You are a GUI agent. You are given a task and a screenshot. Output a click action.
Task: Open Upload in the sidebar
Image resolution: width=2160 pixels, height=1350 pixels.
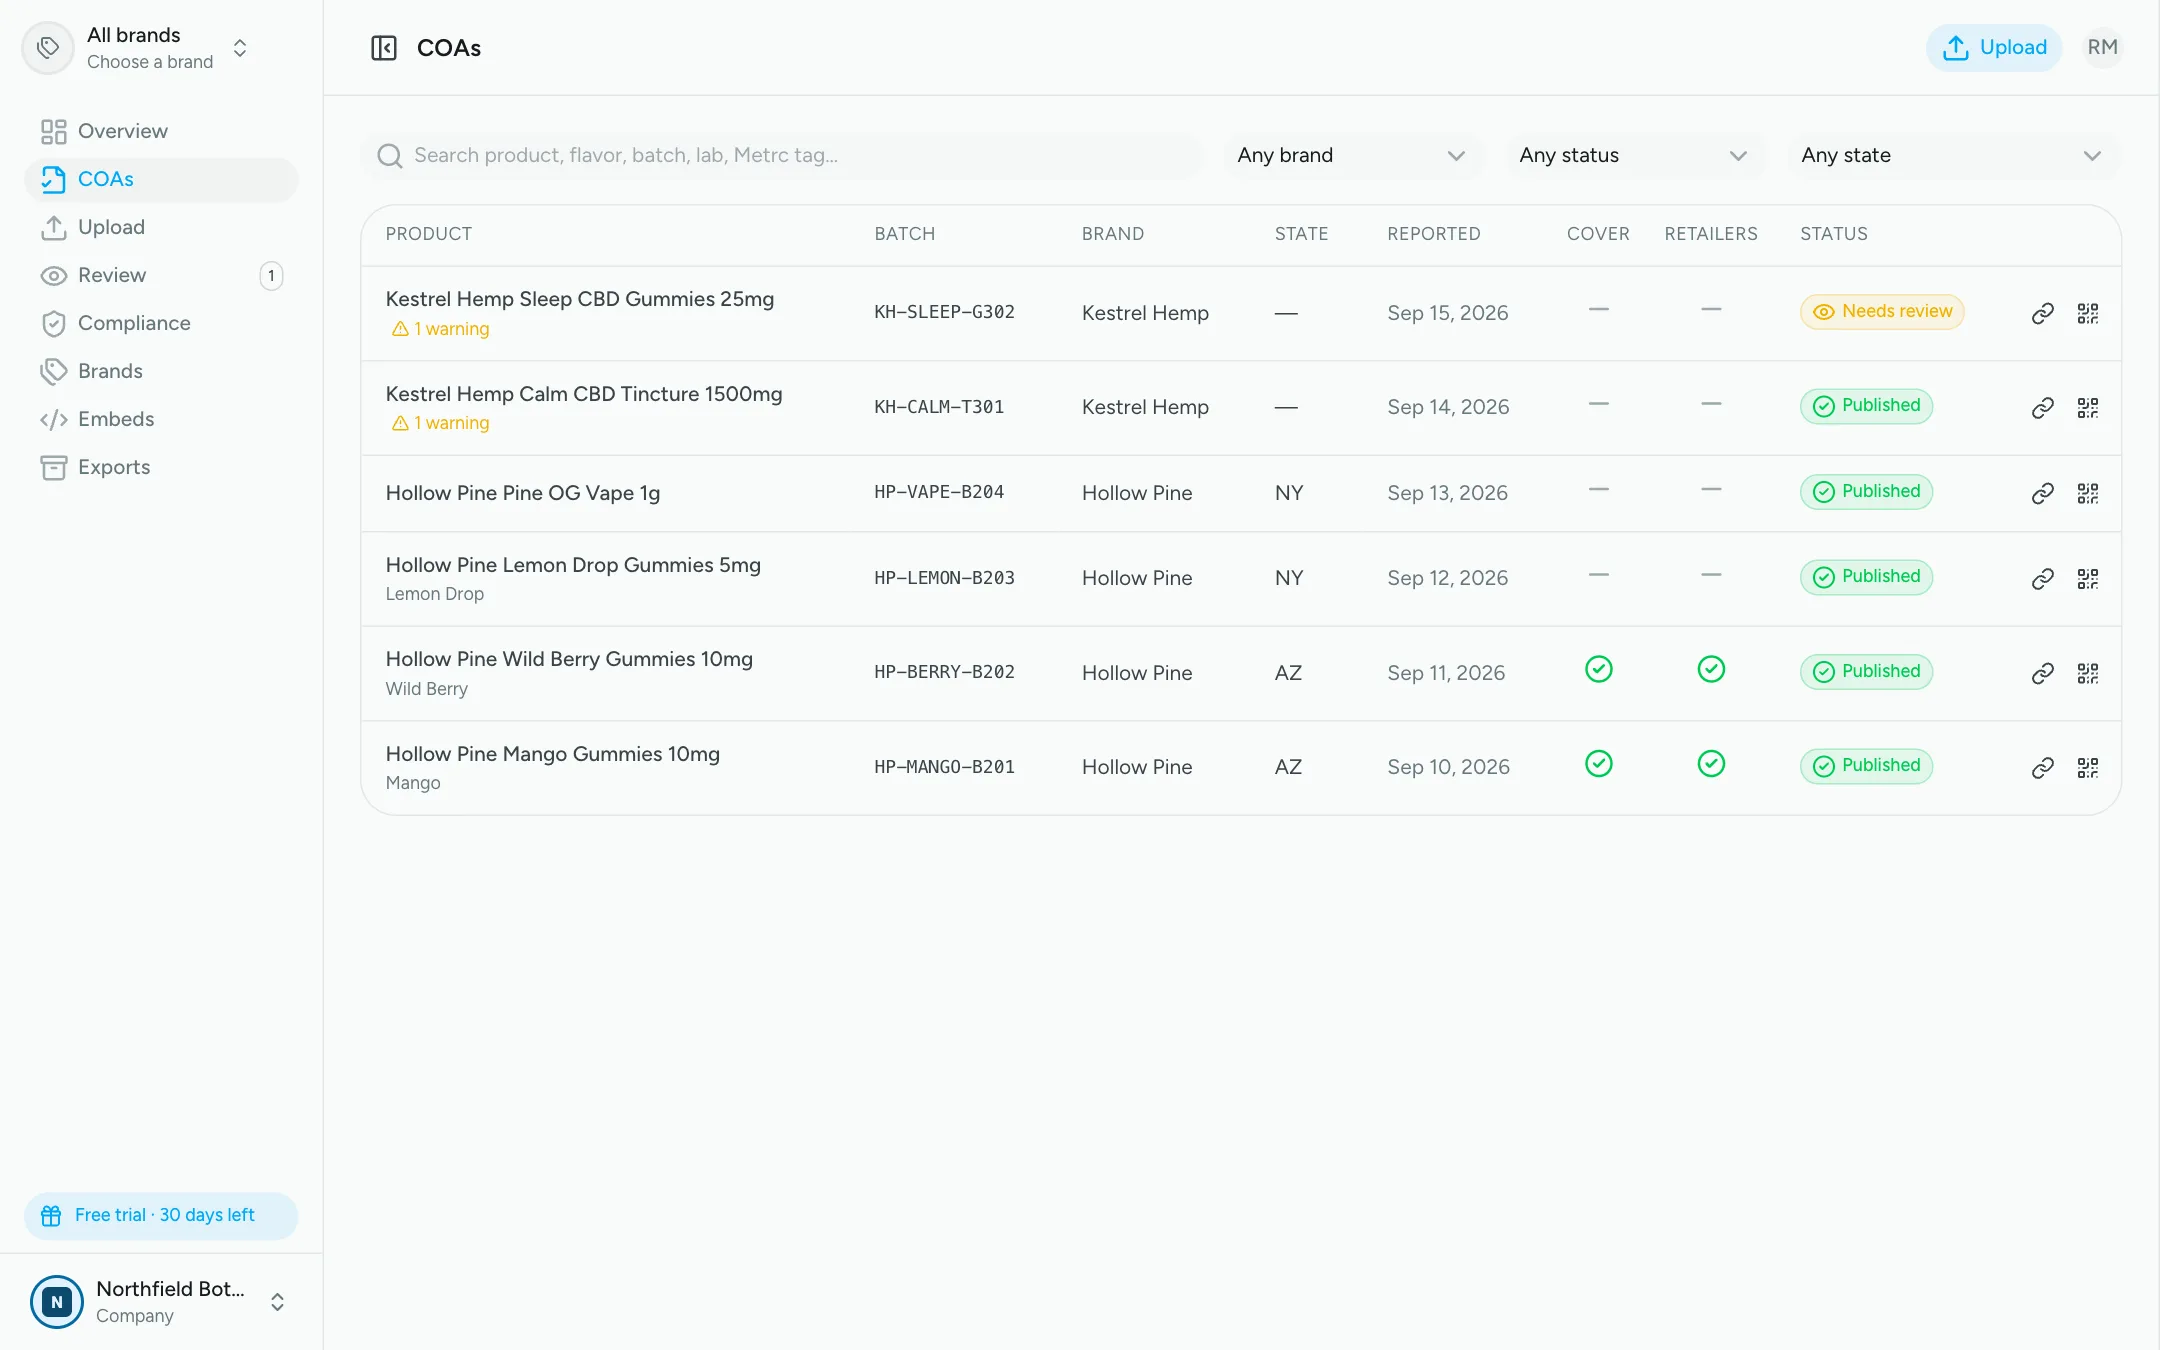point(161,227)
